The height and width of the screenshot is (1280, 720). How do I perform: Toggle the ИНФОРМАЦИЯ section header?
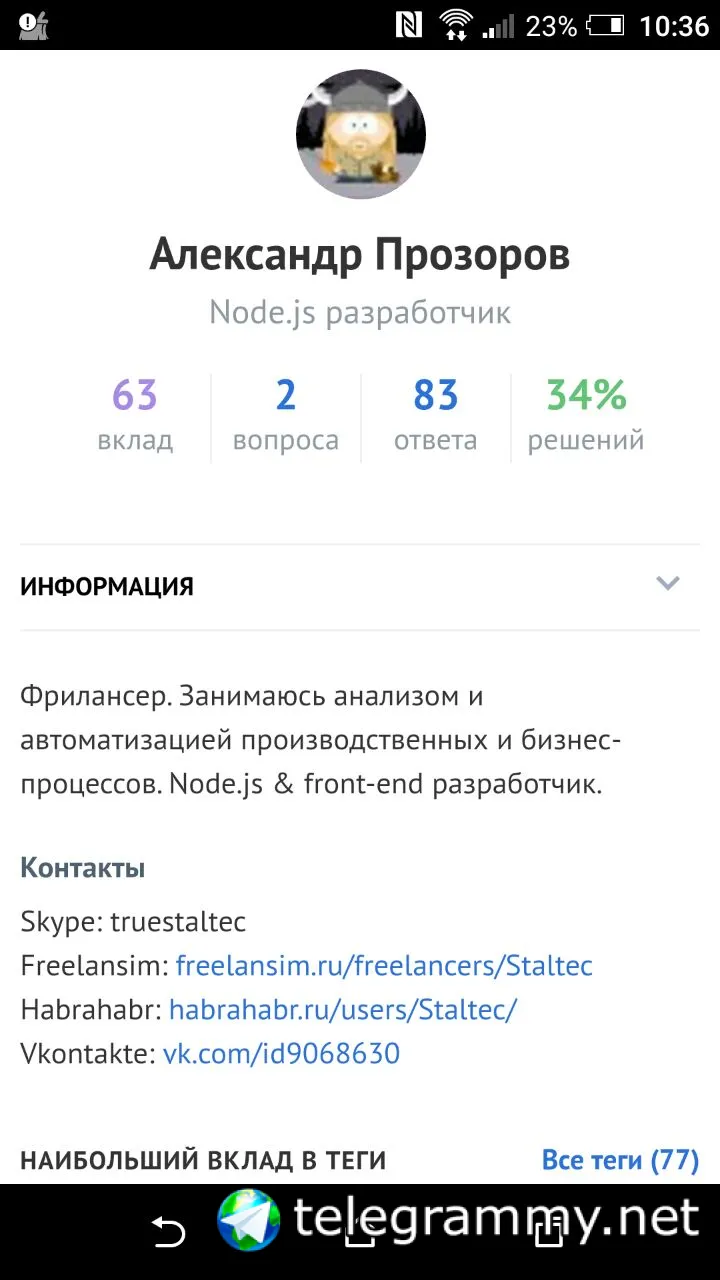point(107,587)
